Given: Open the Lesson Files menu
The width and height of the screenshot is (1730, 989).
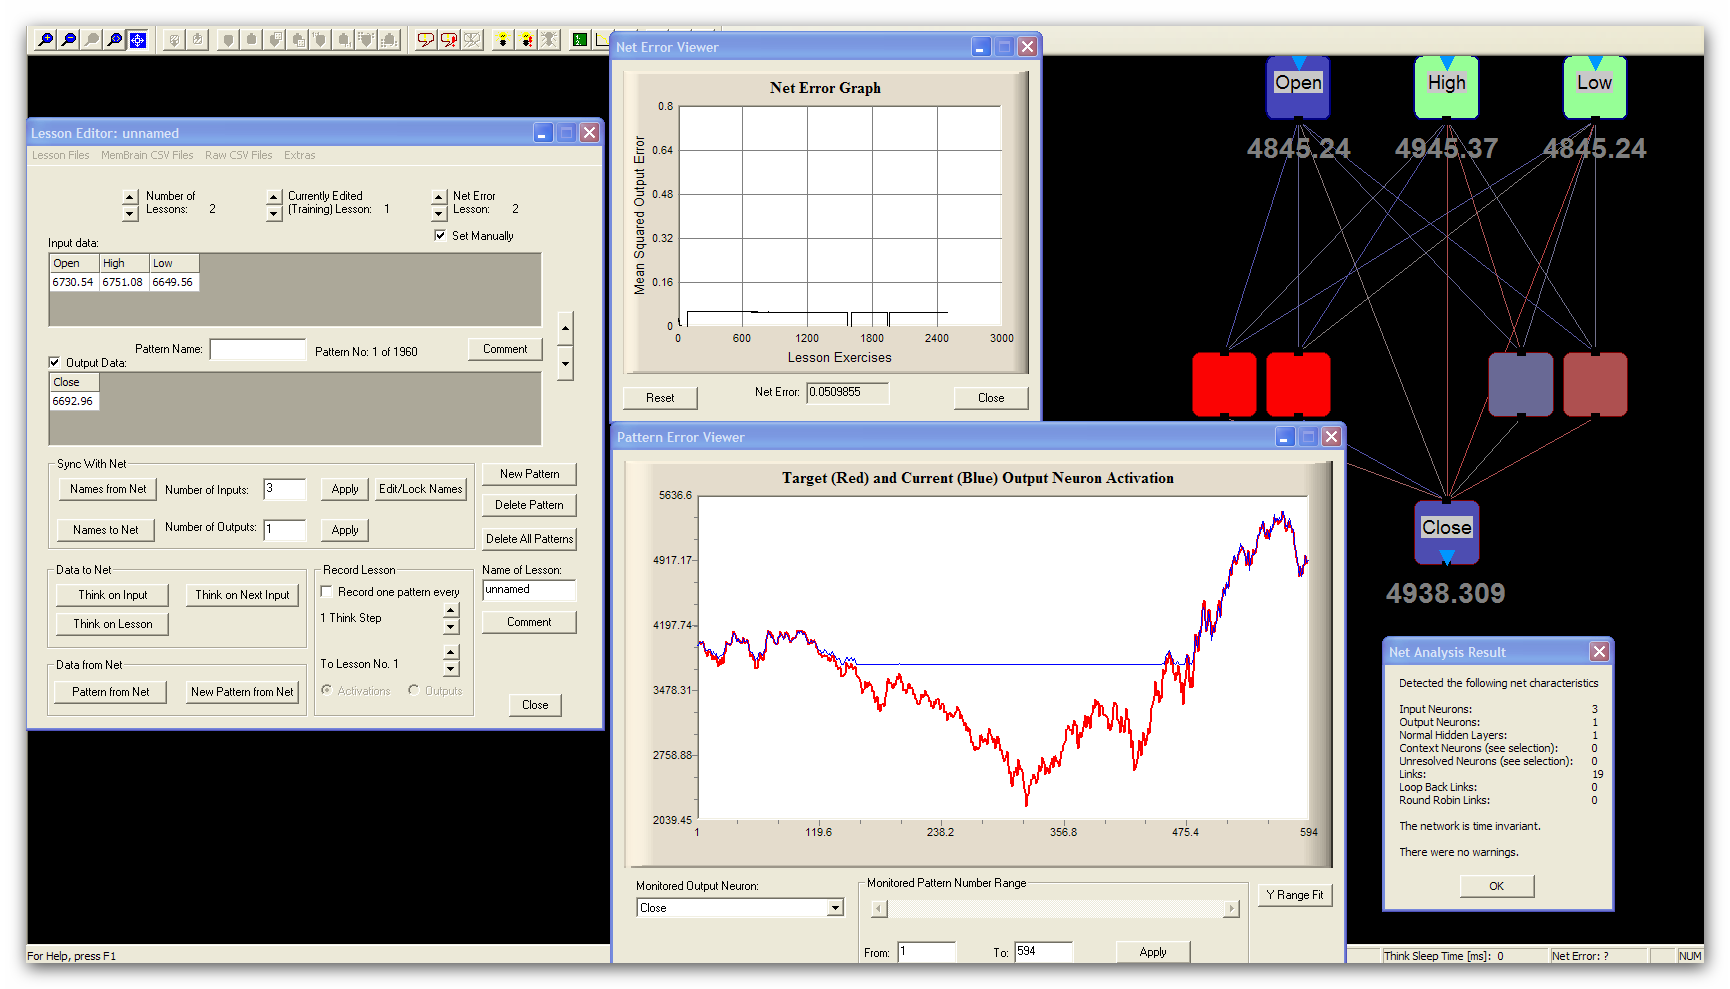Looking at the screenshot, I should pyautogui.click(x=60, y=155).
